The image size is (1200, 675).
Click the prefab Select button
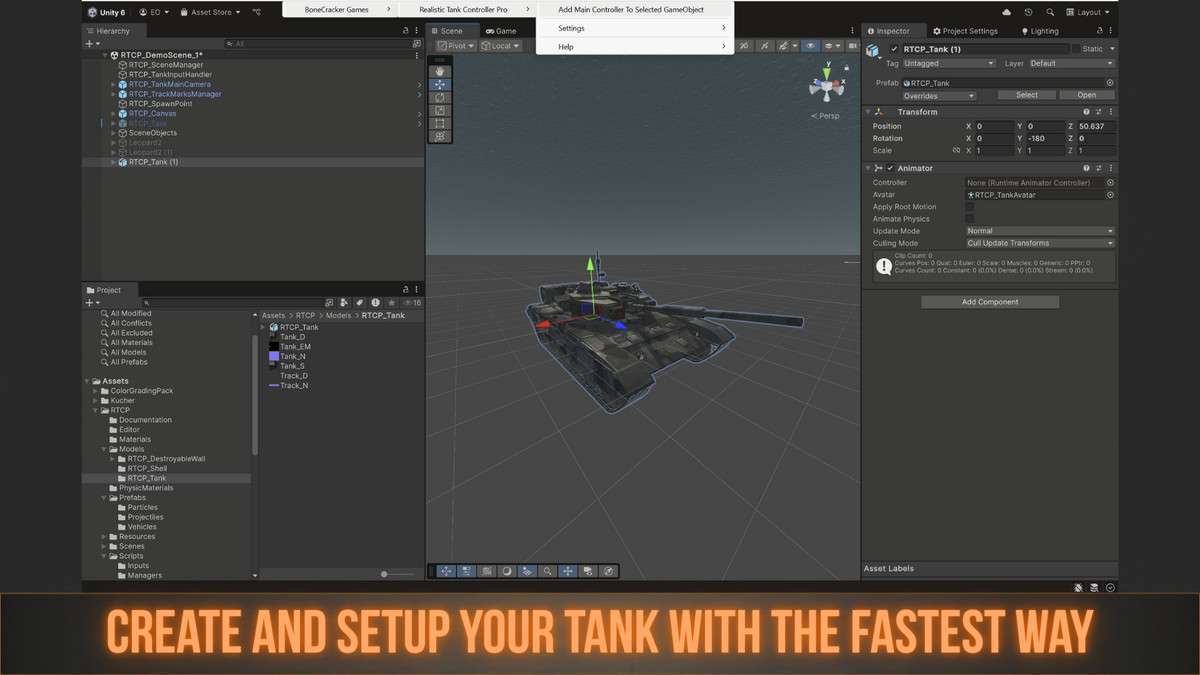pos(1027,96)
